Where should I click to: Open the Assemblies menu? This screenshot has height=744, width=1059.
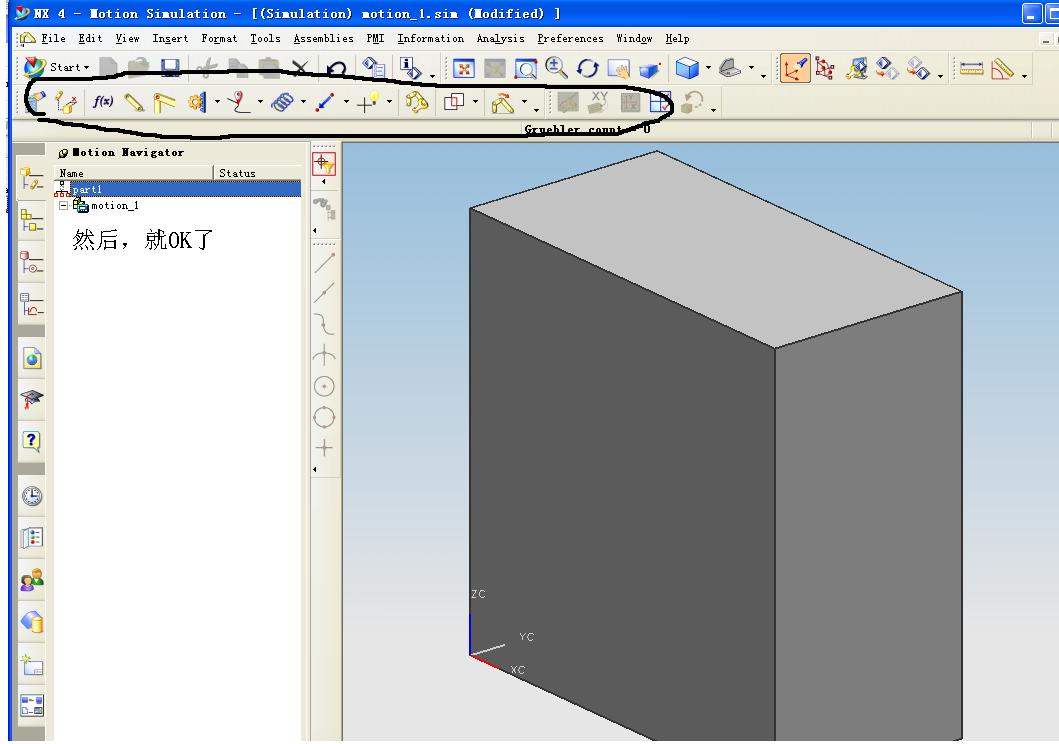(324, 38)
